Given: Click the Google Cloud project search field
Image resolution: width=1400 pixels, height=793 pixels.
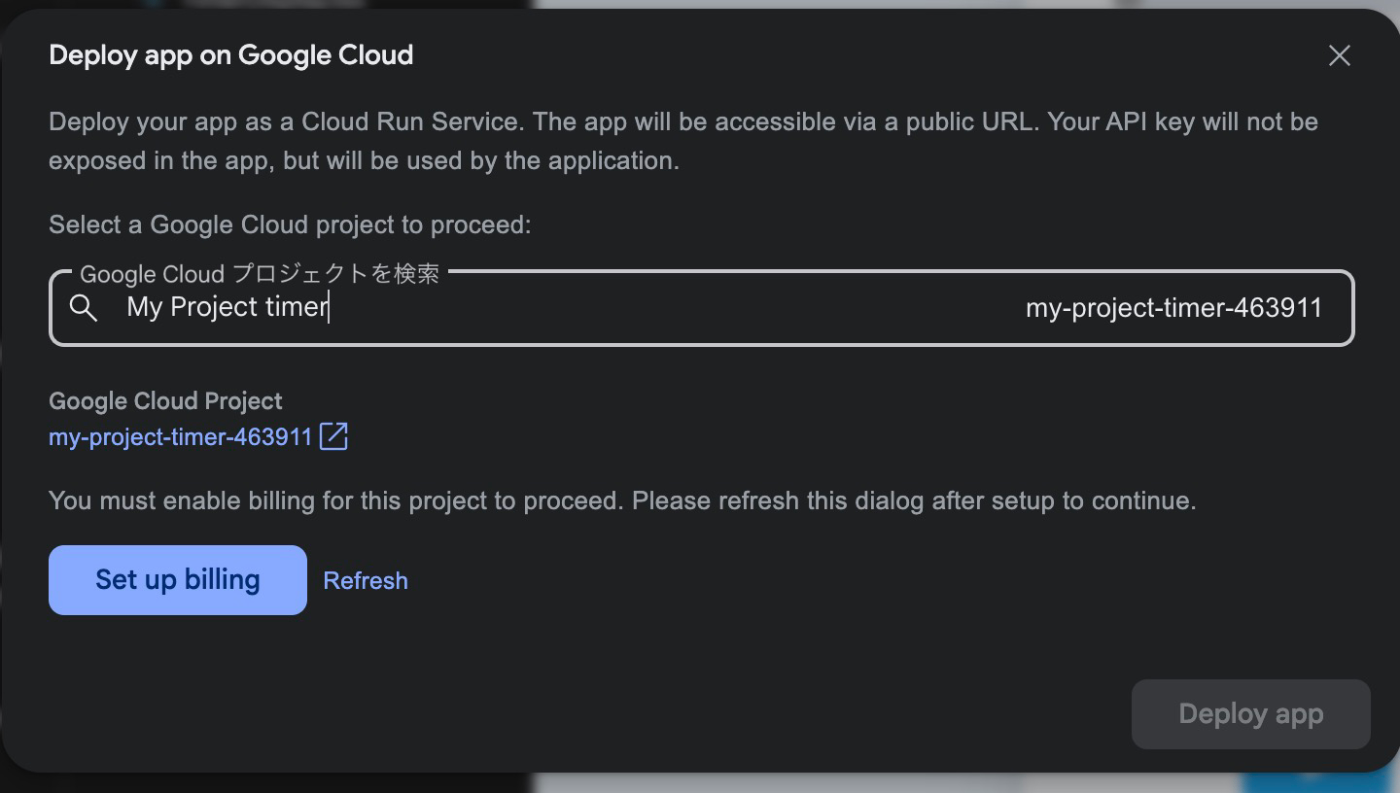Looking at the screenshot, I should point(701,308).
